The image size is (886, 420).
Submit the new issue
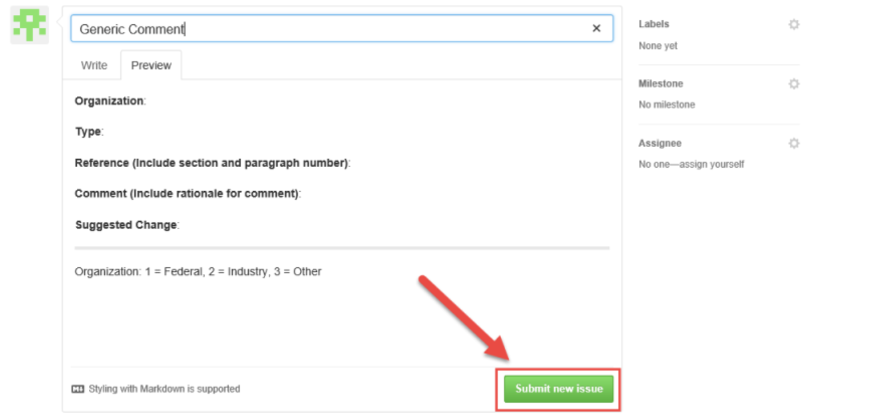pos(558,389)
